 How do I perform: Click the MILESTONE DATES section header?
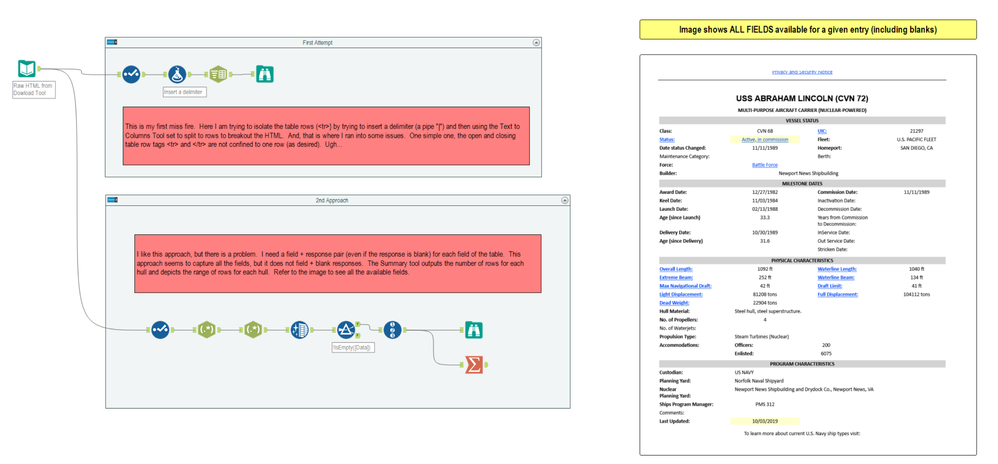(x=802, y=183)
